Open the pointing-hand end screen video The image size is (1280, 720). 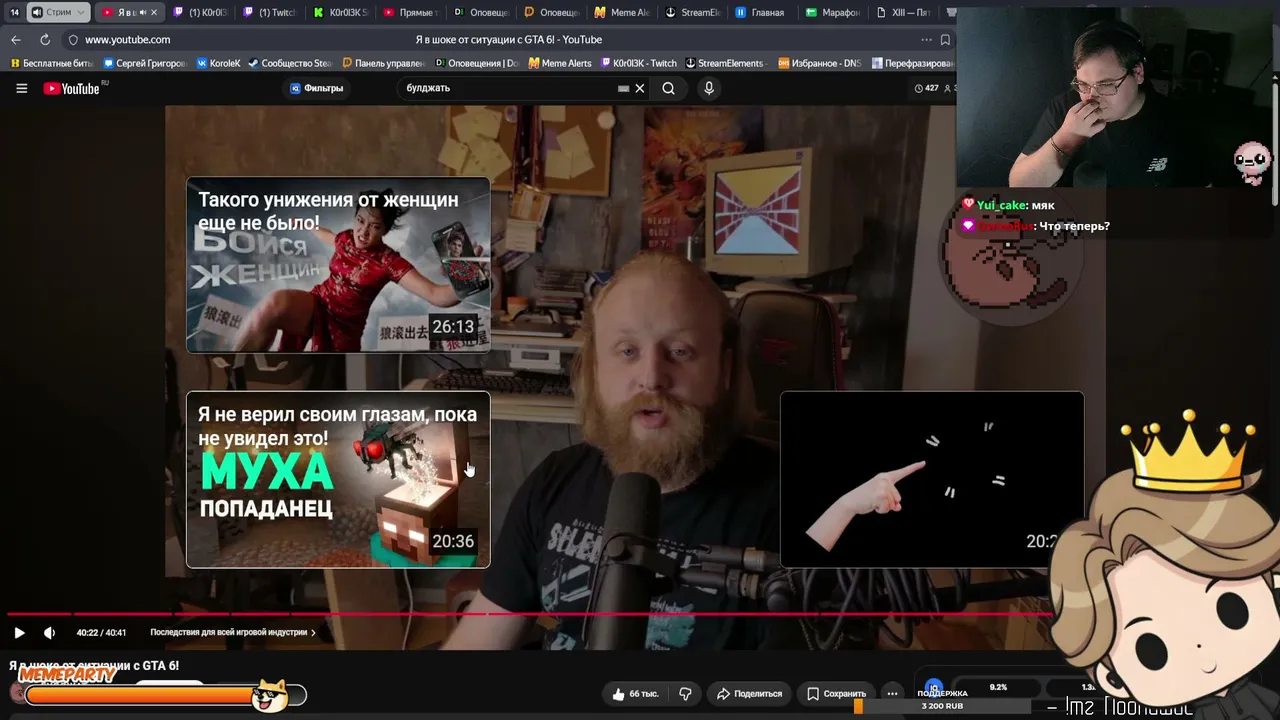click(x=931, y=480)
